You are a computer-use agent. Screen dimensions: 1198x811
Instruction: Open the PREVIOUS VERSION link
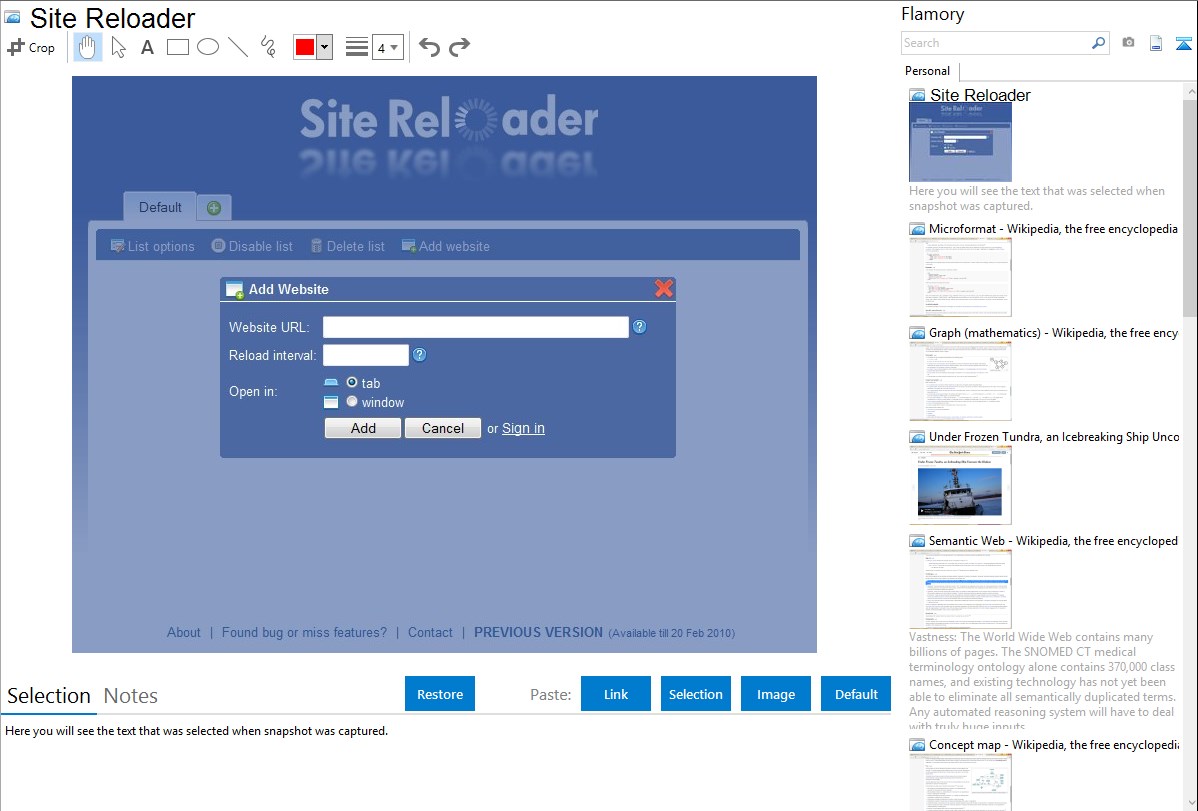click(x=539, y=632)
